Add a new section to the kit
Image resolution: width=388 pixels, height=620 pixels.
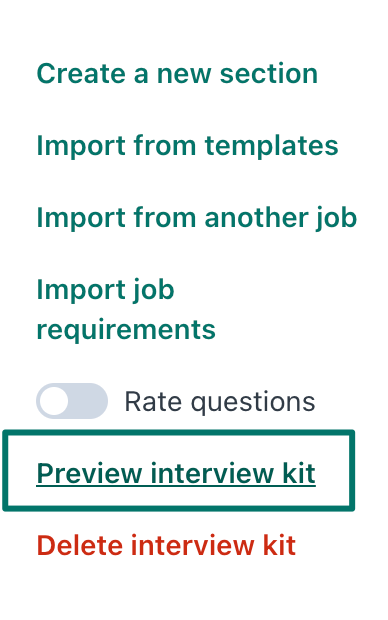point(177,74)
